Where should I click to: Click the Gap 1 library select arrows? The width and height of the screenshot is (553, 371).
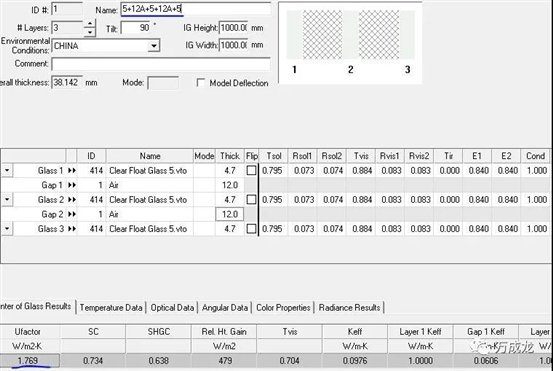click(72, 185)
